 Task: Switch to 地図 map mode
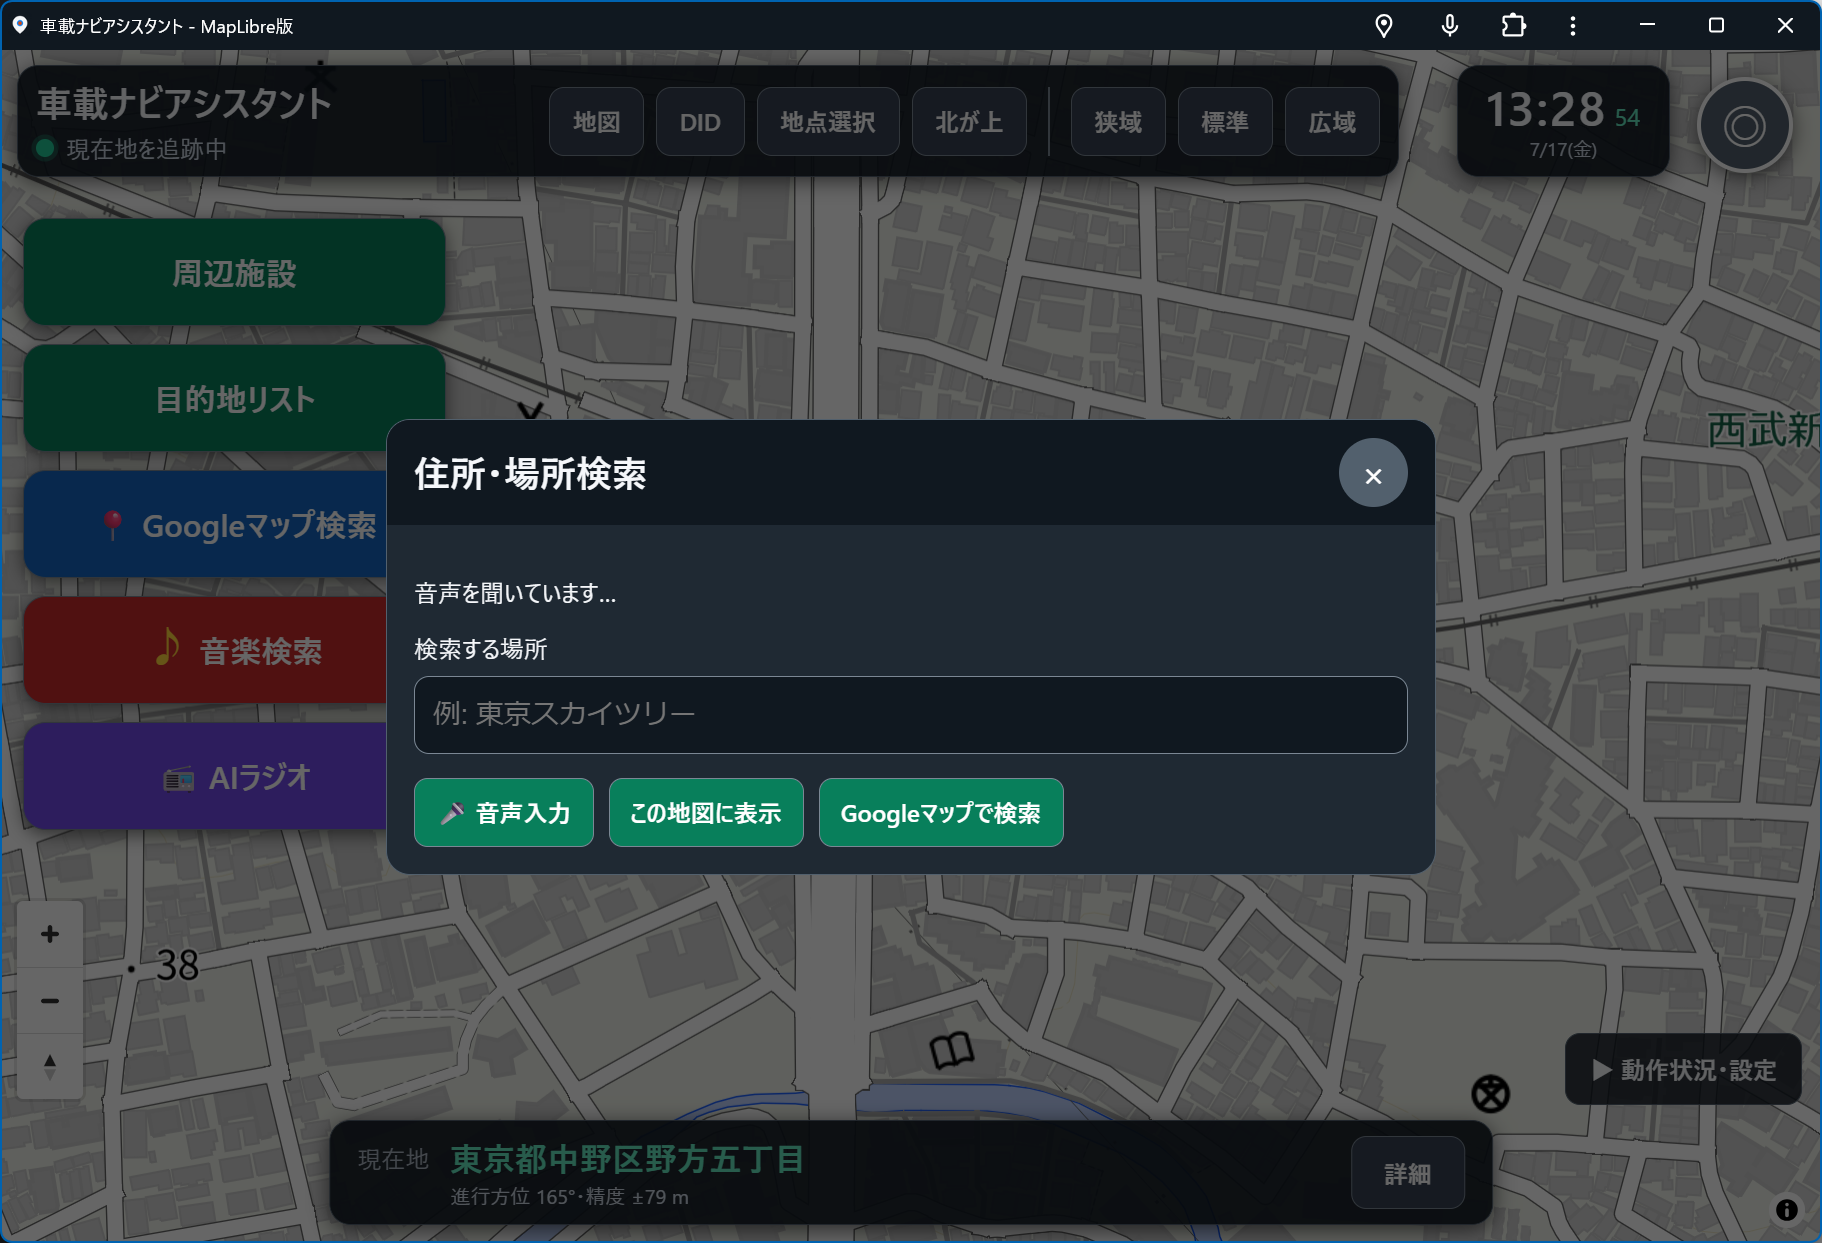coord(596,122)
